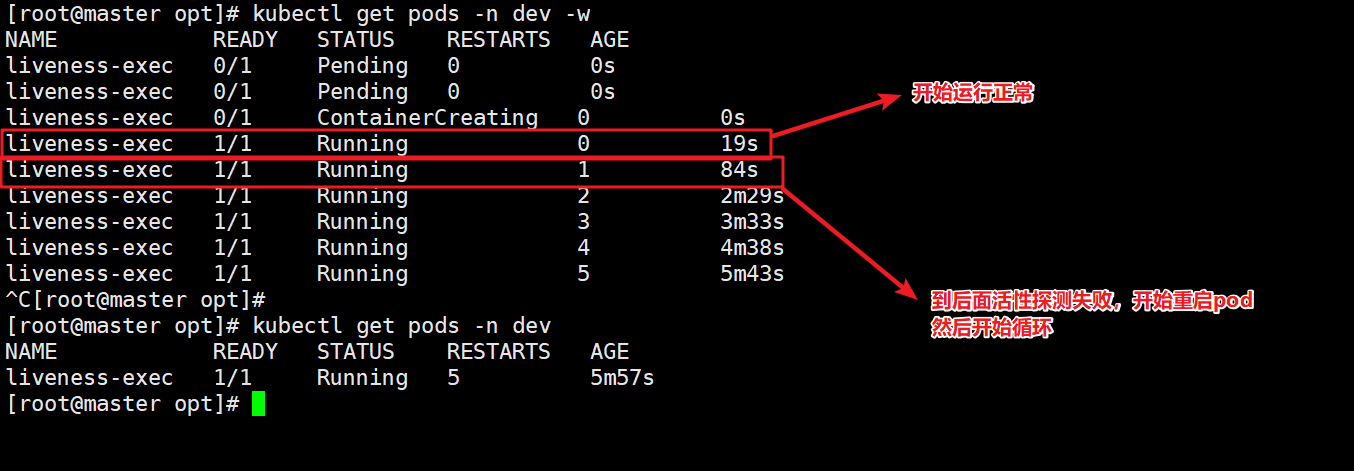Click "liveness-exec" in the 5m57s row

click(x=89, y=378)
